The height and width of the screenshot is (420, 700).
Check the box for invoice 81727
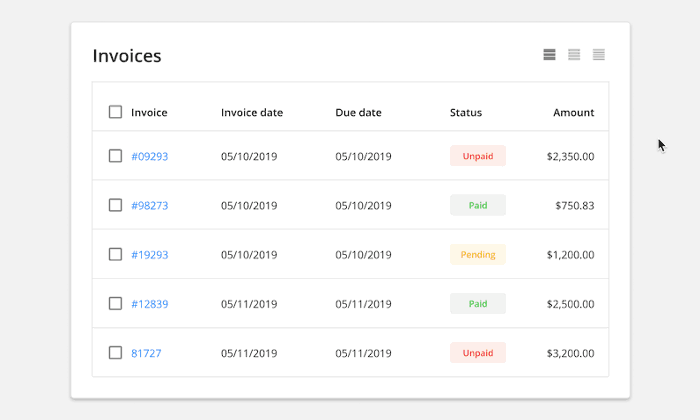coord(115,352)
